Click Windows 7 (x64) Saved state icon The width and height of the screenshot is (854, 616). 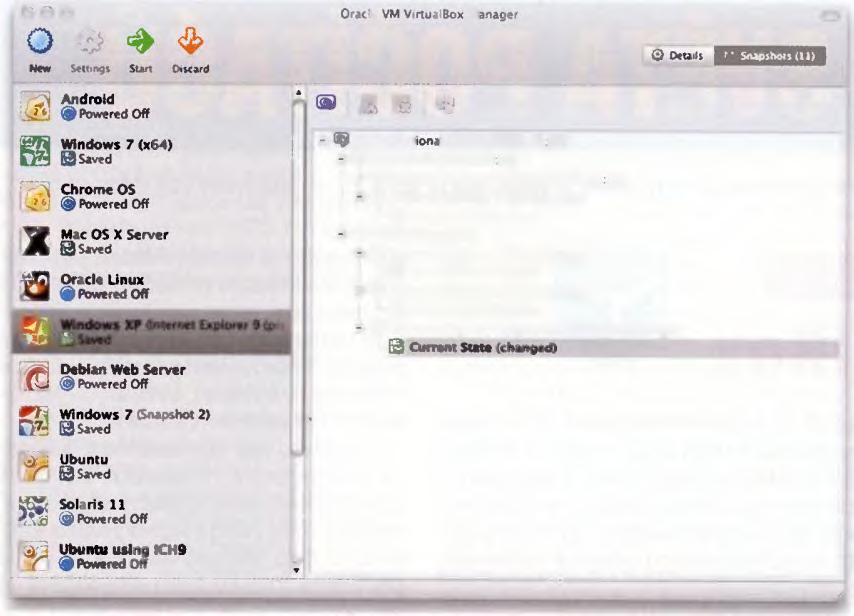pos(68,159)
